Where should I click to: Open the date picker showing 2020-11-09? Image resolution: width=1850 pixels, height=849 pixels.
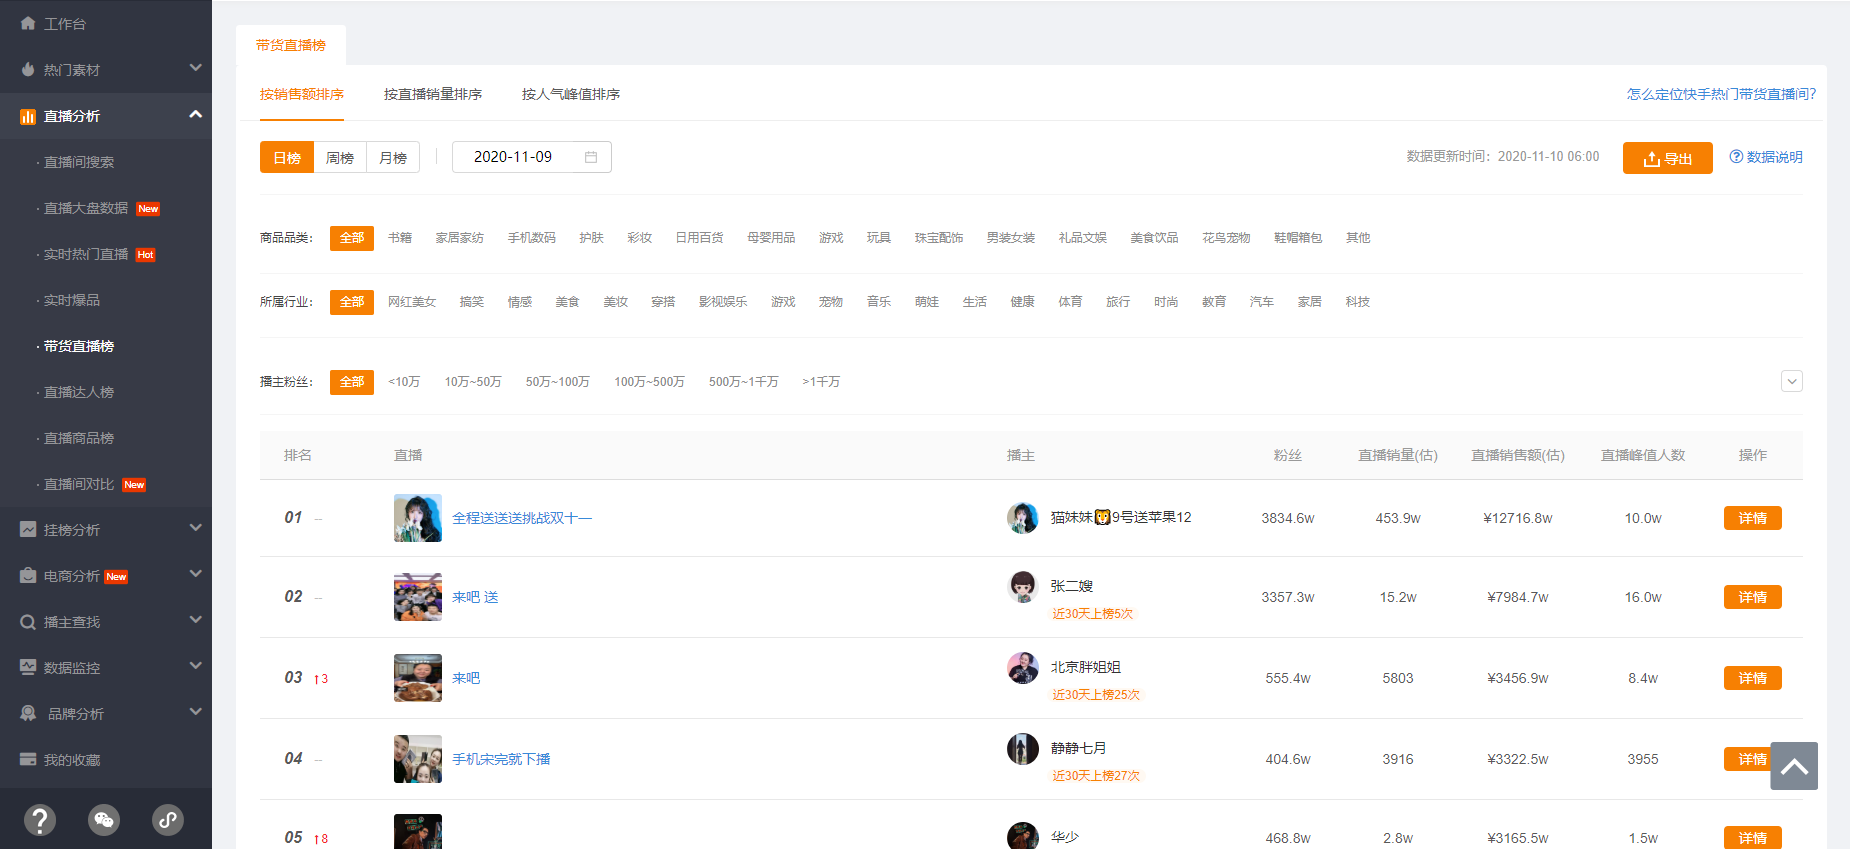(532, 157)
